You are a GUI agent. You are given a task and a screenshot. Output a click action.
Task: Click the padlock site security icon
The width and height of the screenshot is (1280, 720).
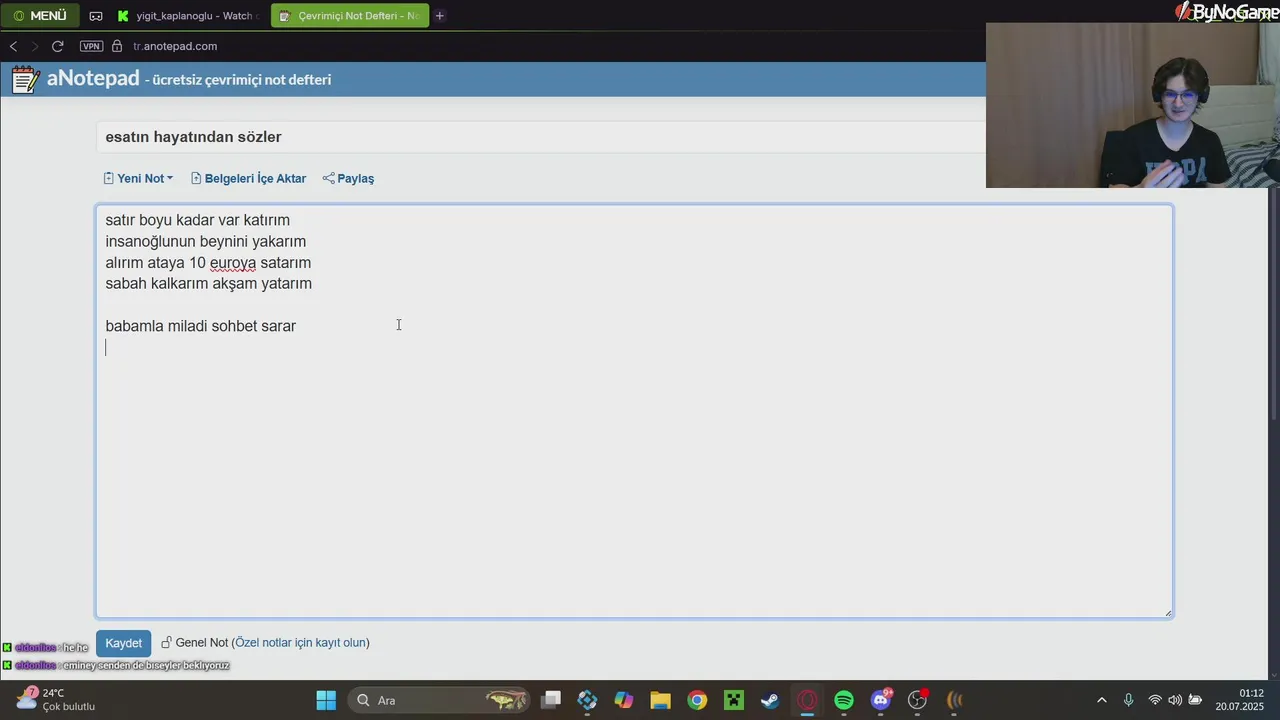coord(118,46)
